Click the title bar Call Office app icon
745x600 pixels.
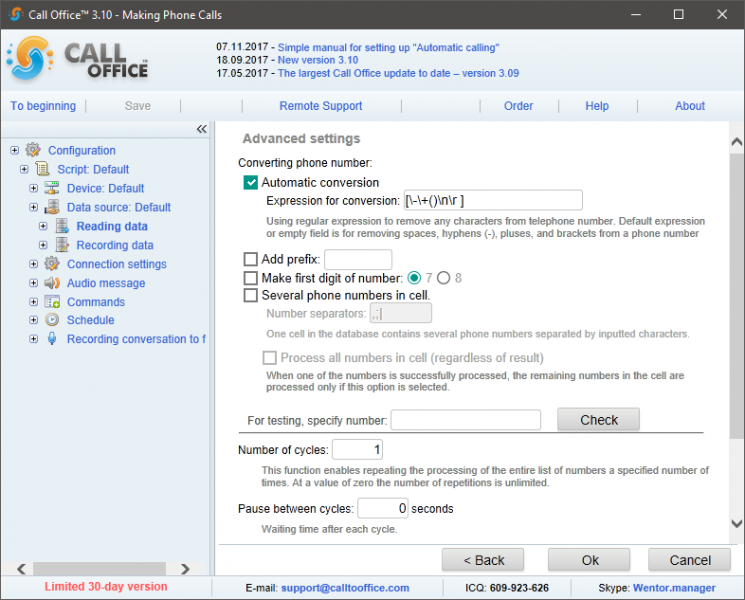(15, 14)
